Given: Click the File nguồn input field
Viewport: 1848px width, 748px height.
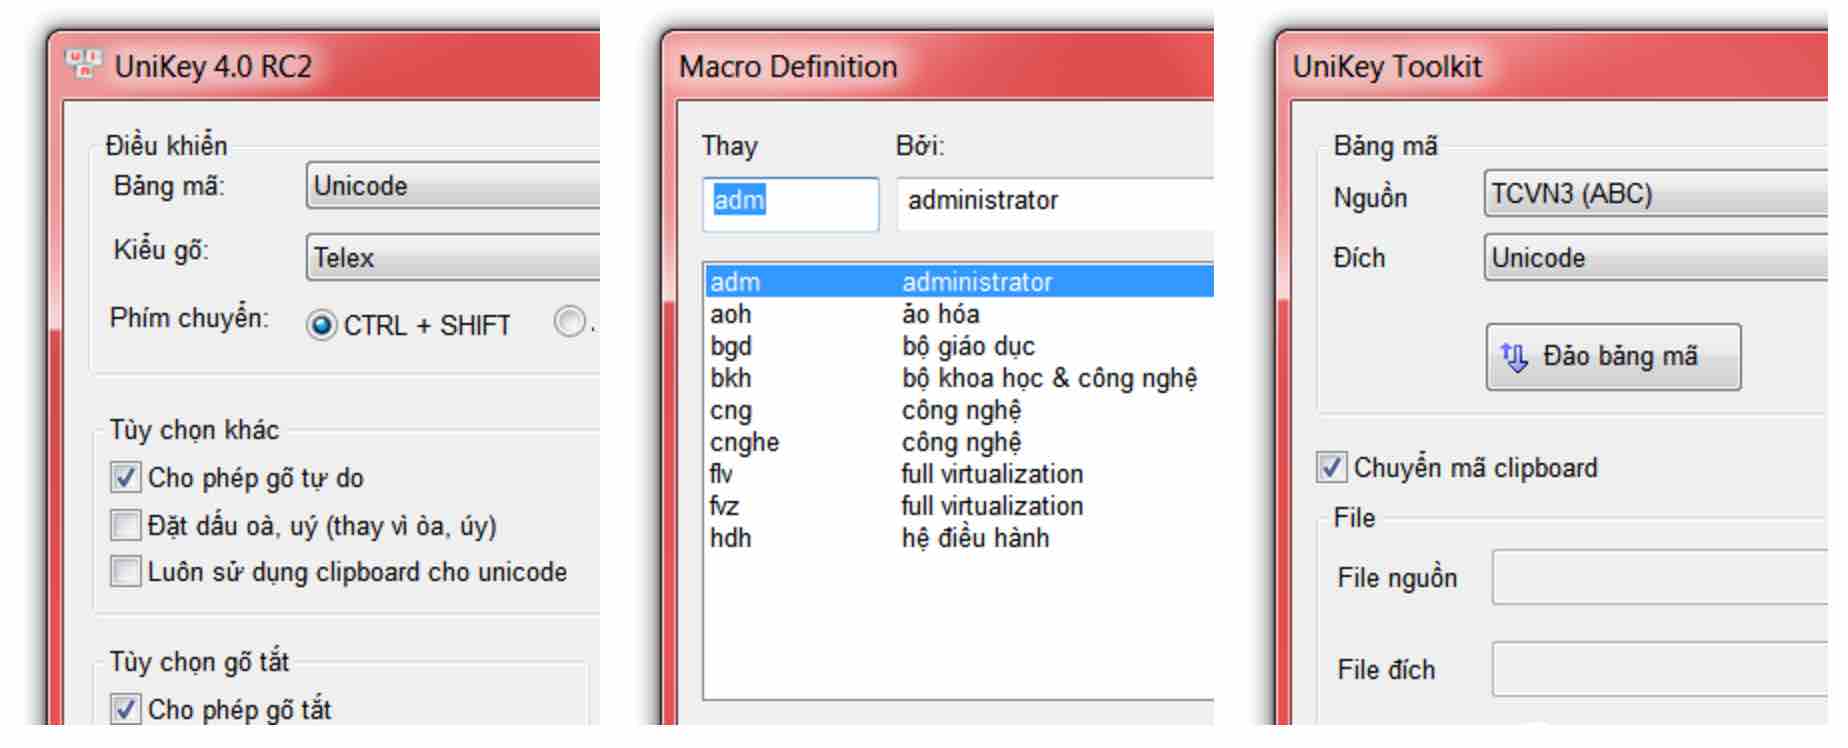Looking at the screenshot, I should tap(1660, 577).
